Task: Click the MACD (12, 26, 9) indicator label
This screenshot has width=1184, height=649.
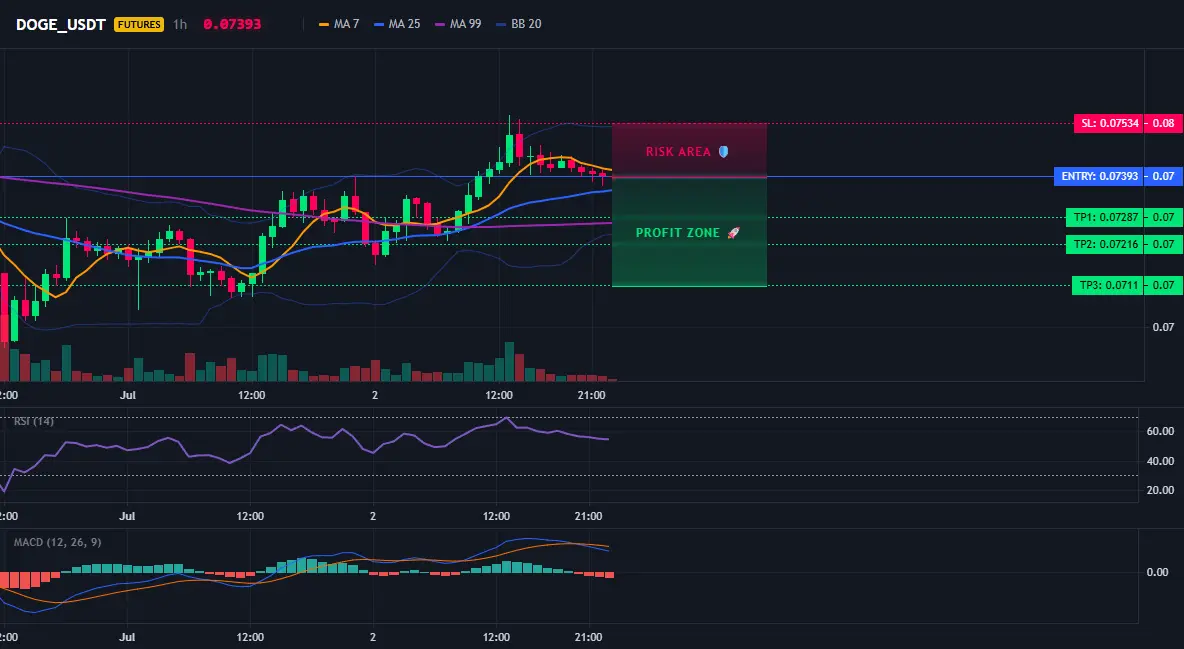Action: (57, 542)
